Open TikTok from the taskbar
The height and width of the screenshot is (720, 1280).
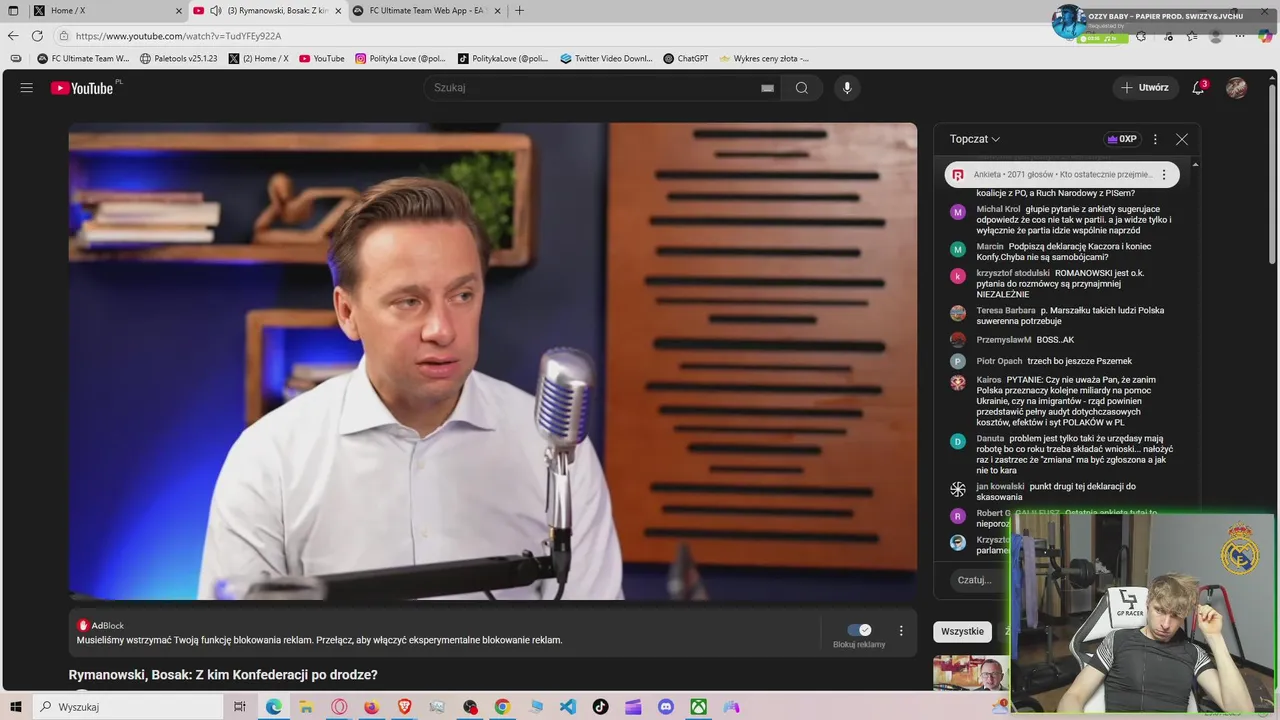(600, 707)
